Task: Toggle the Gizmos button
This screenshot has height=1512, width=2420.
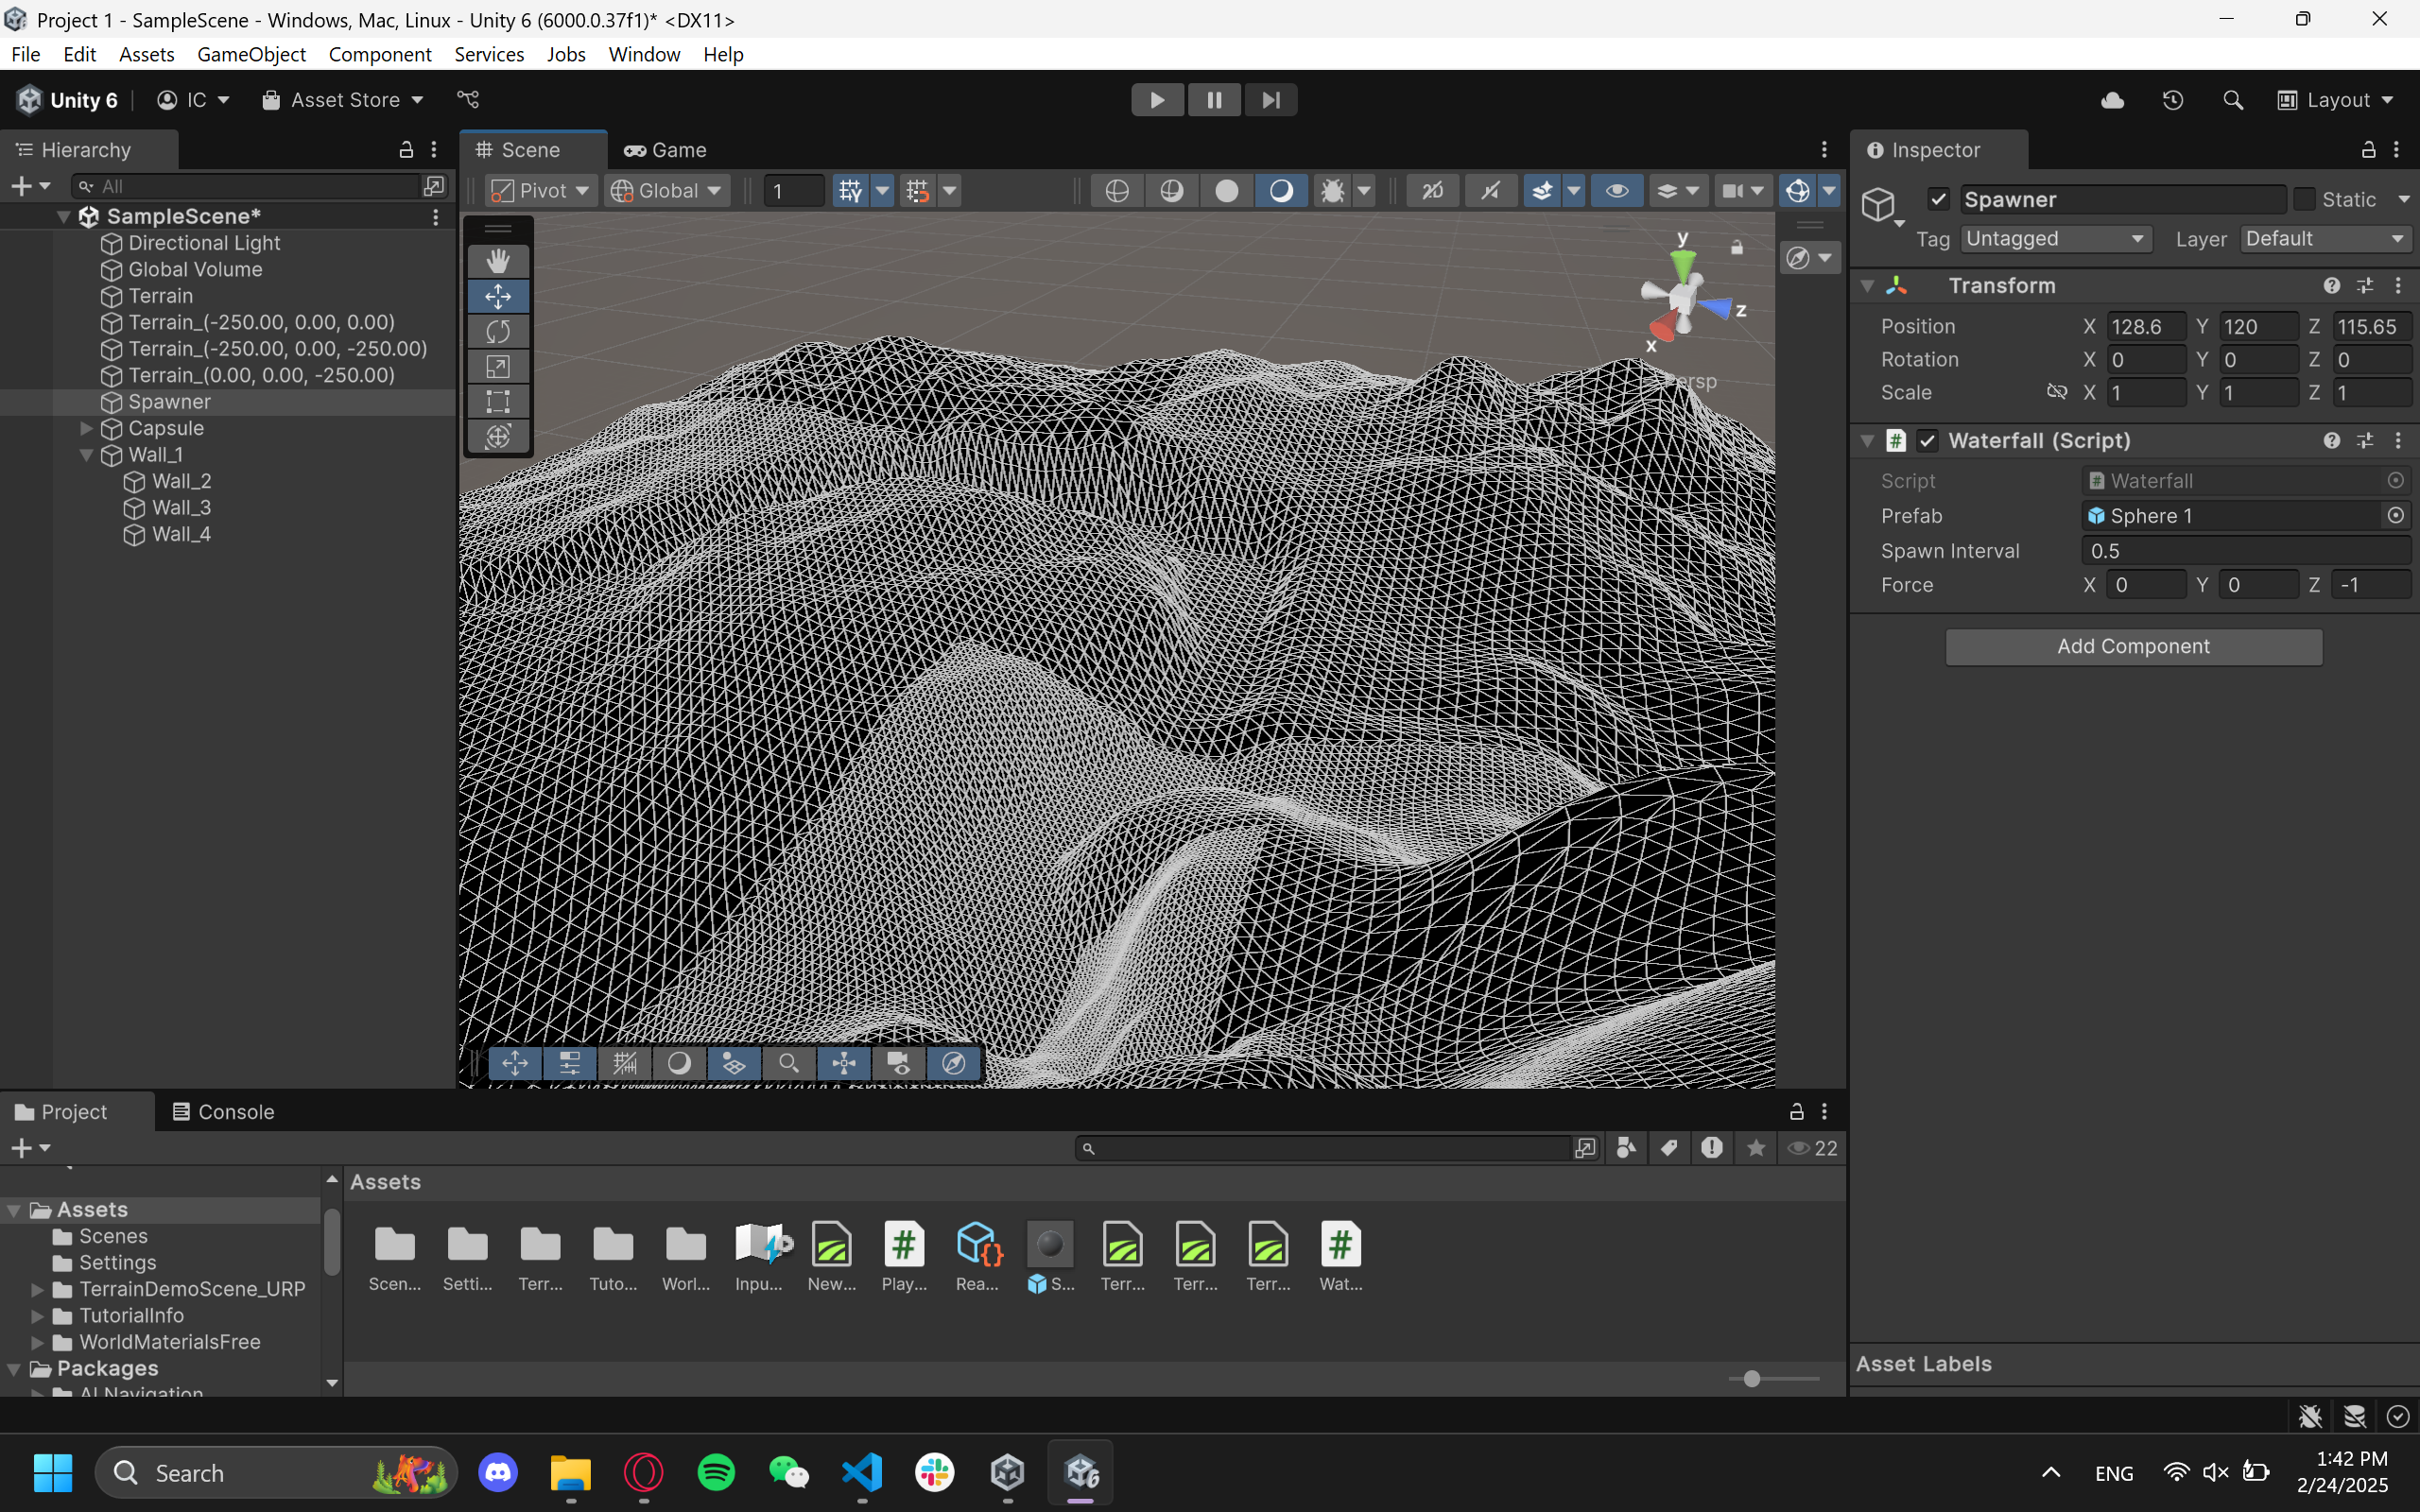Action: click(1797, 191)
